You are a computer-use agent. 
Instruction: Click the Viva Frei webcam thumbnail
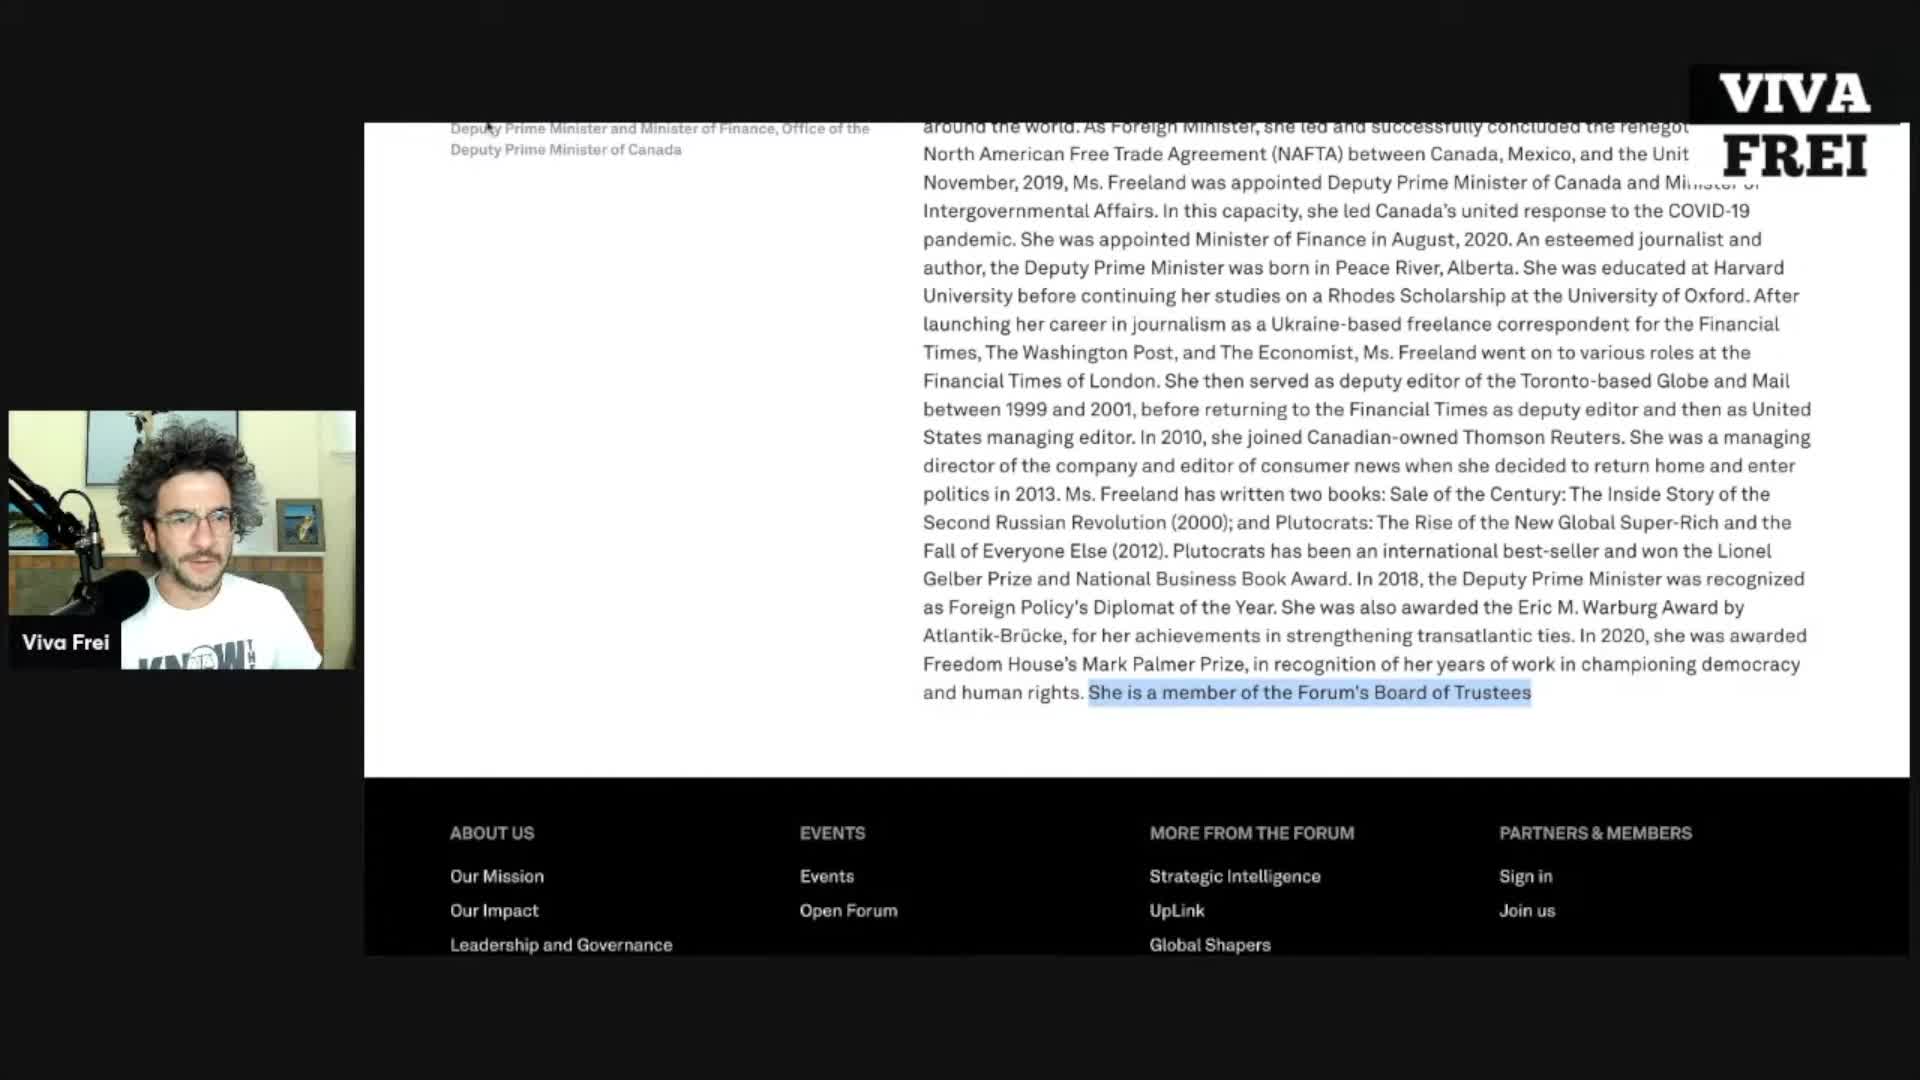coord(182,540)
